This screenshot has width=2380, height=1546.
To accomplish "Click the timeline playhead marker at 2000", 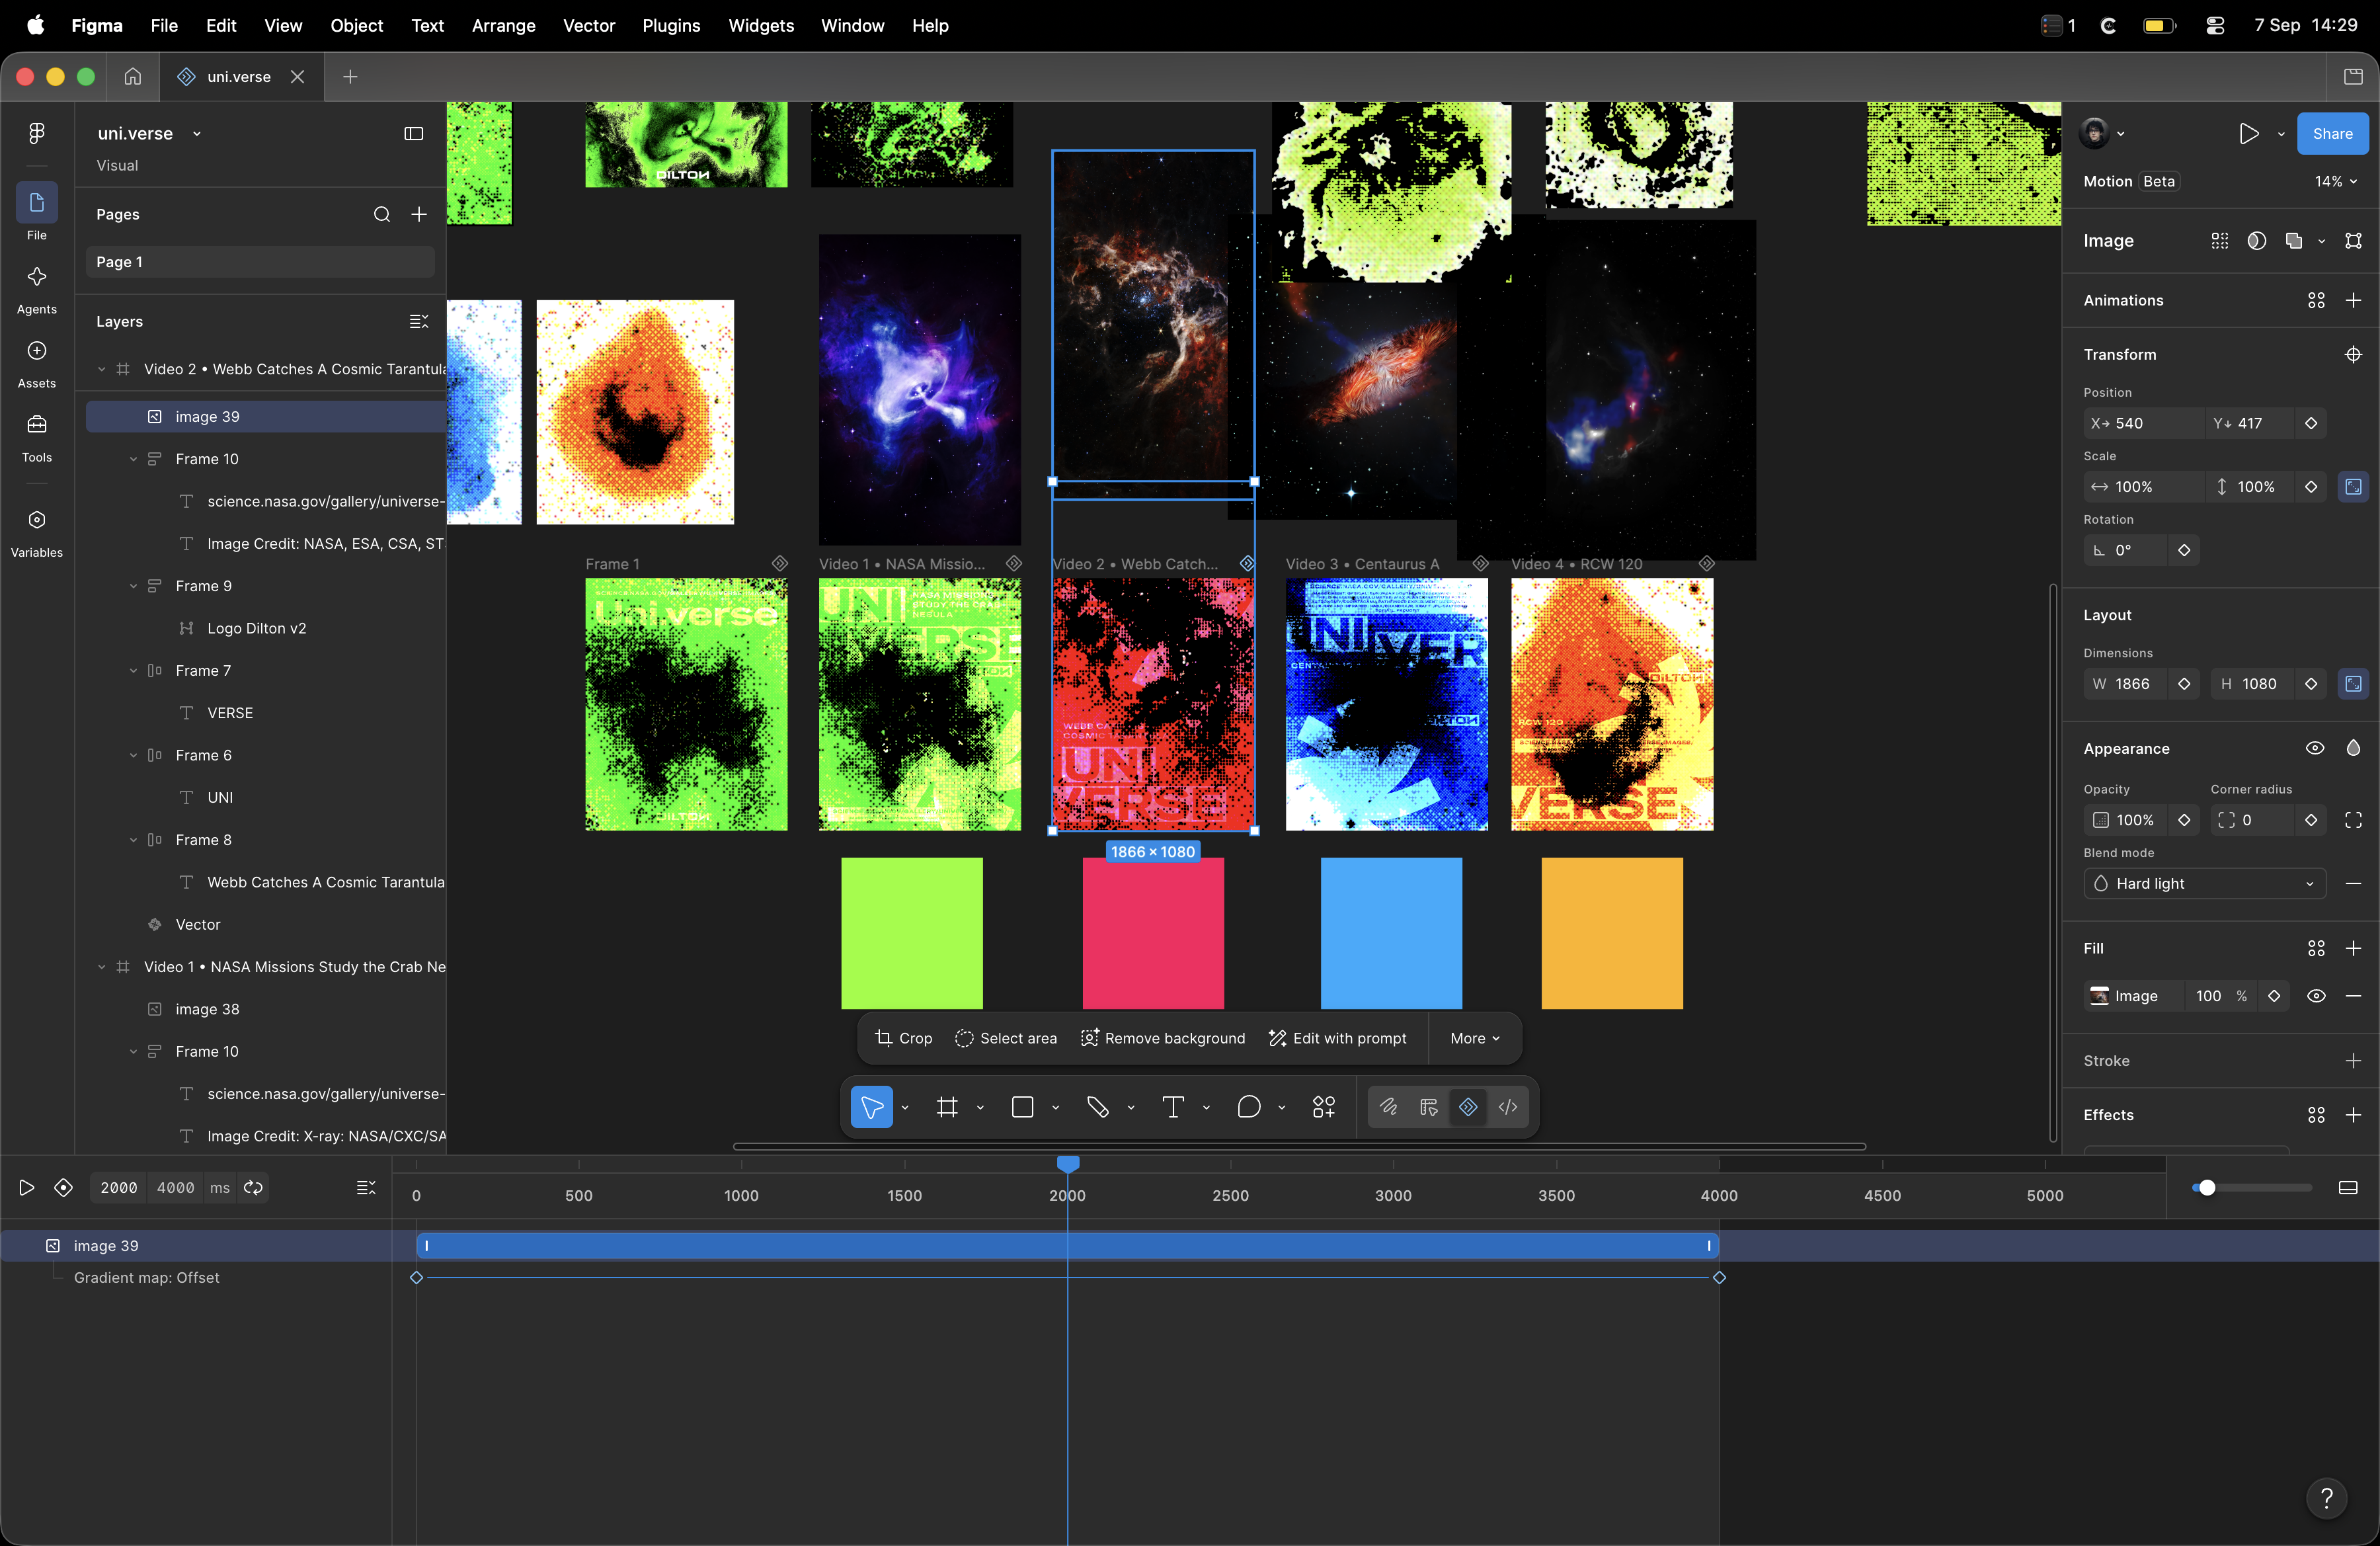I will (x=1068, y=1164).
